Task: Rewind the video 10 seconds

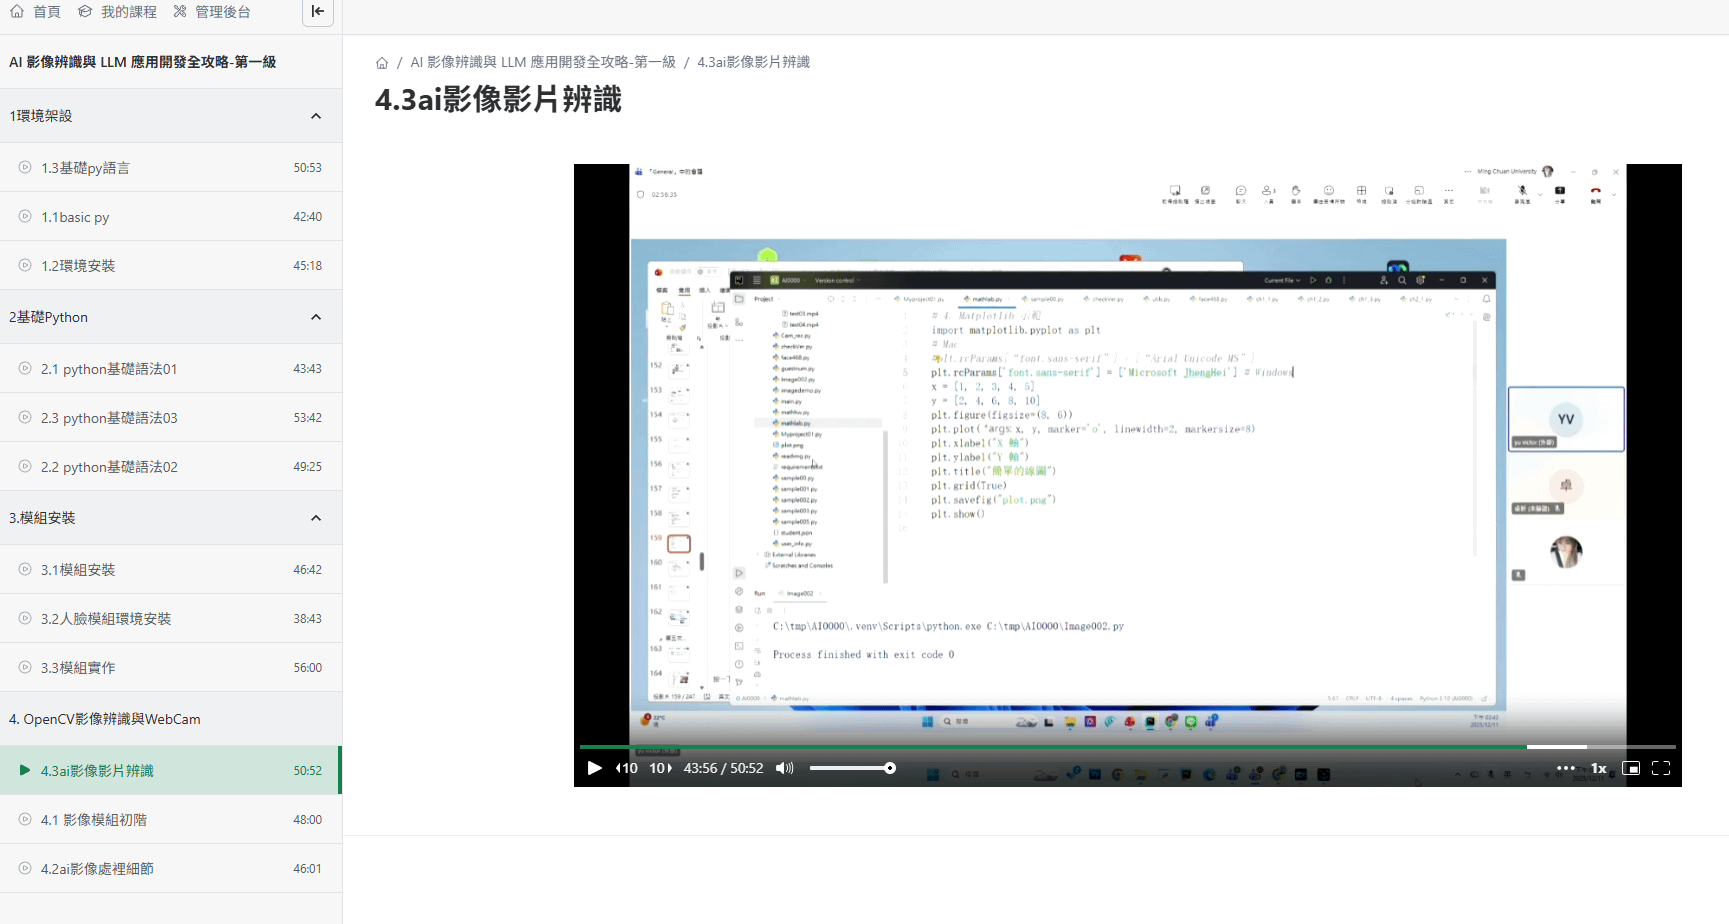Action: [627, 768]
